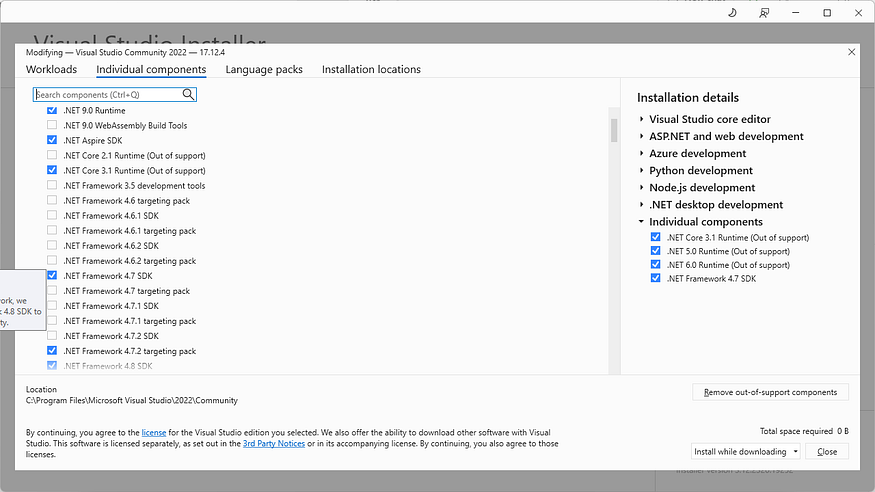Screen dimensions: 875x492
Task: Expand ASP.NET and web development details
Action: pyautogui.click(x=642, y=136)
